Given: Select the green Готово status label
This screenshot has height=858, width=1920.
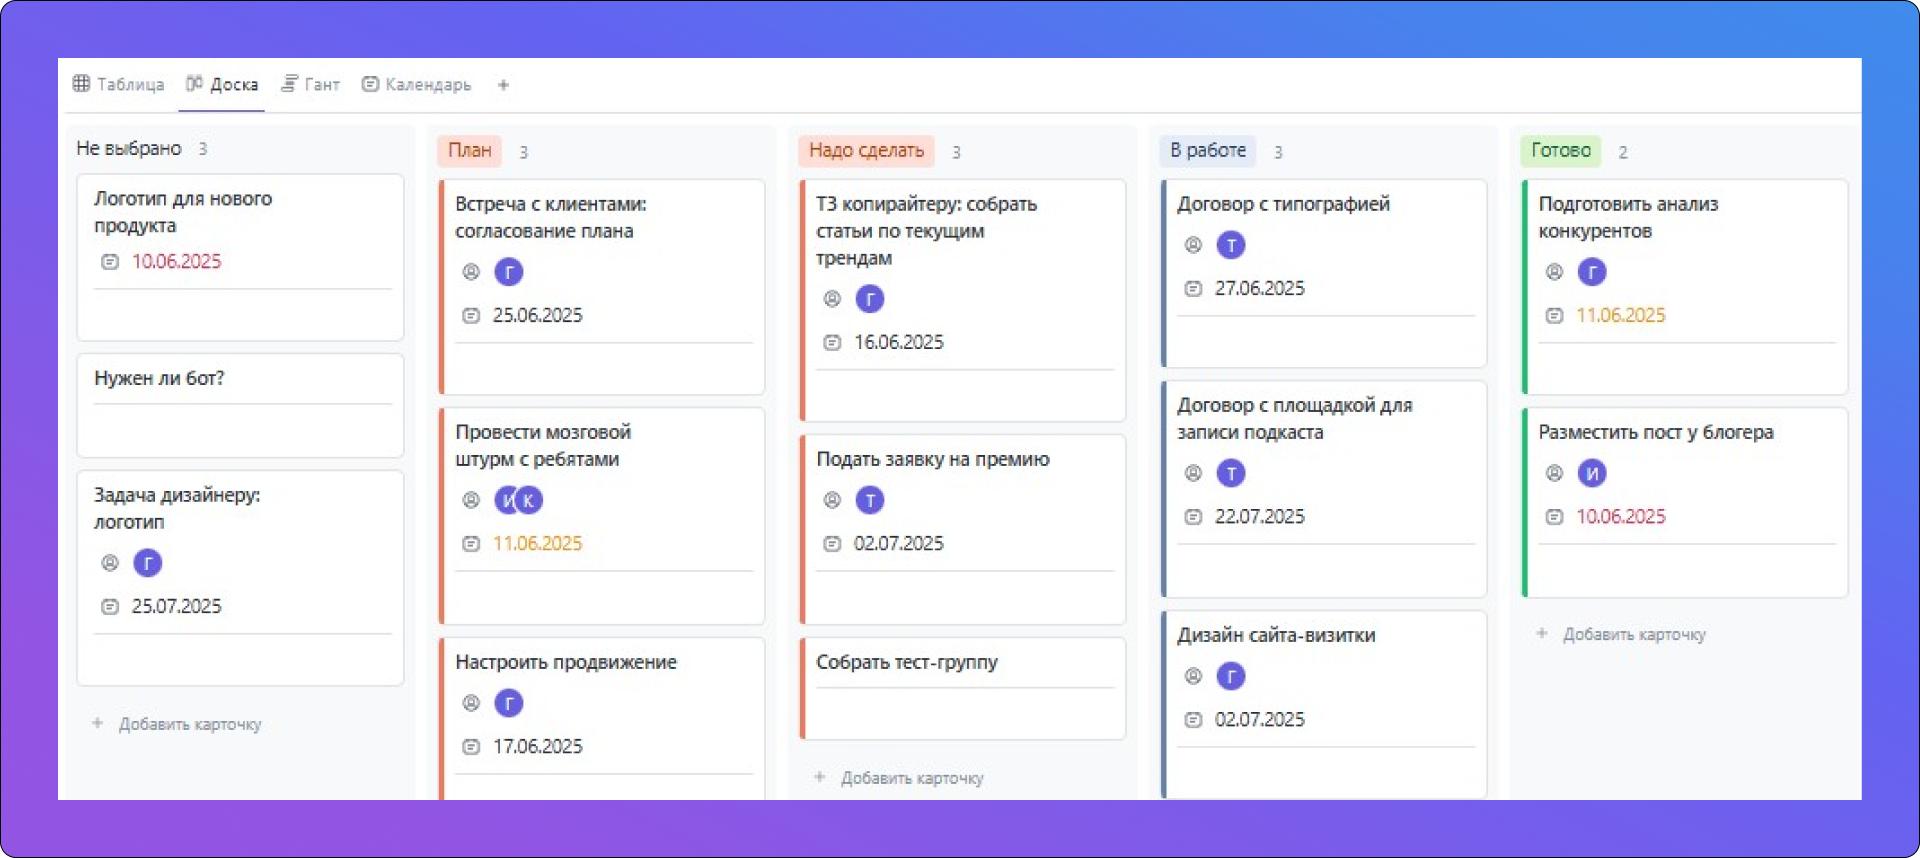Looking at the screenshot, I should (1560, 150).
